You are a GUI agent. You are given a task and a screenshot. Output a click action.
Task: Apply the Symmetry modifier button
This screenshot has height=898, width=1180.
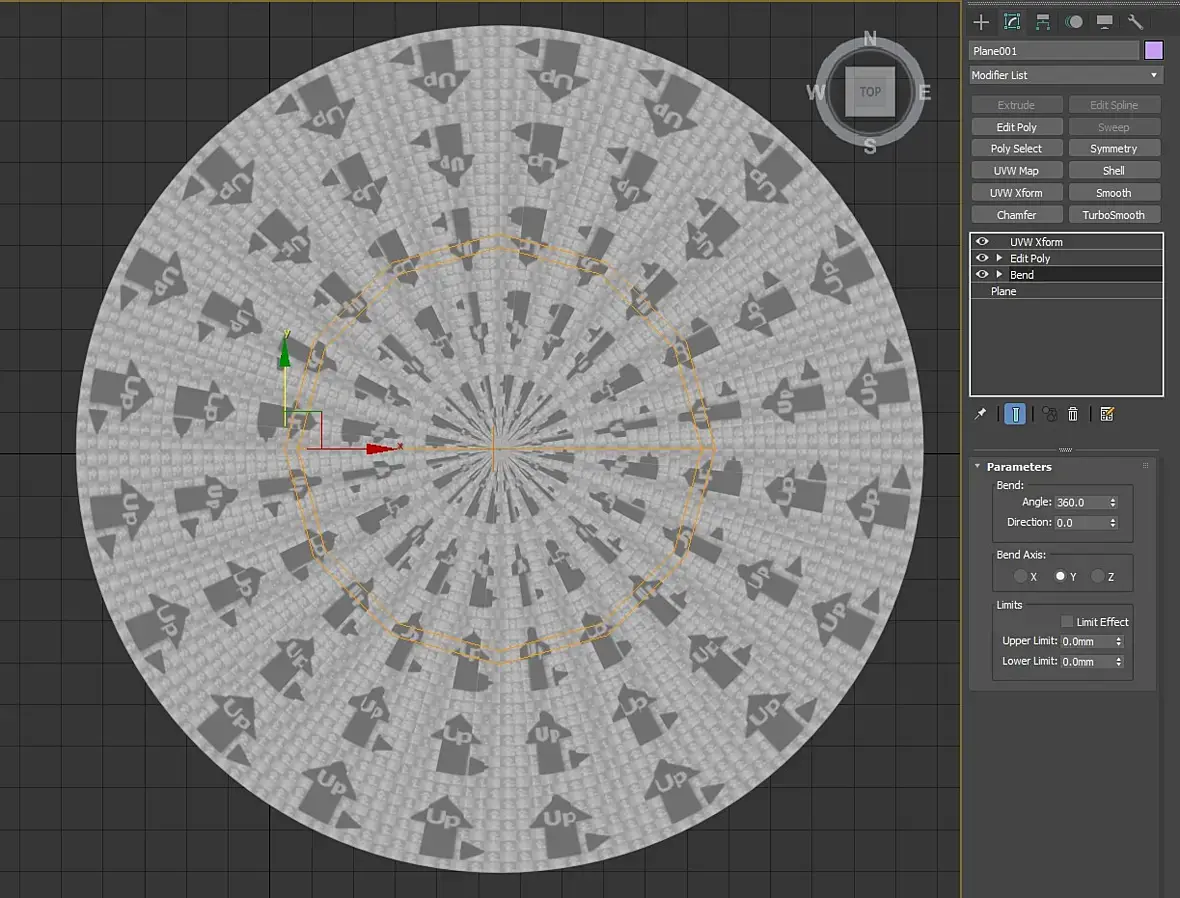pyautogui.click(x=1114, y=149)
